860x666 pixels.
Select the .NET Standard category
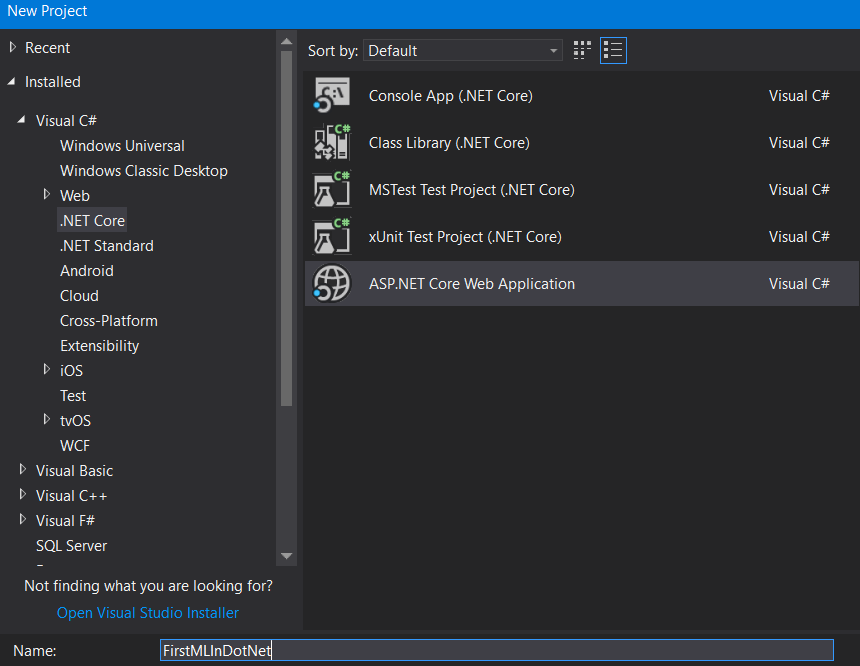[x=106, y=246]
